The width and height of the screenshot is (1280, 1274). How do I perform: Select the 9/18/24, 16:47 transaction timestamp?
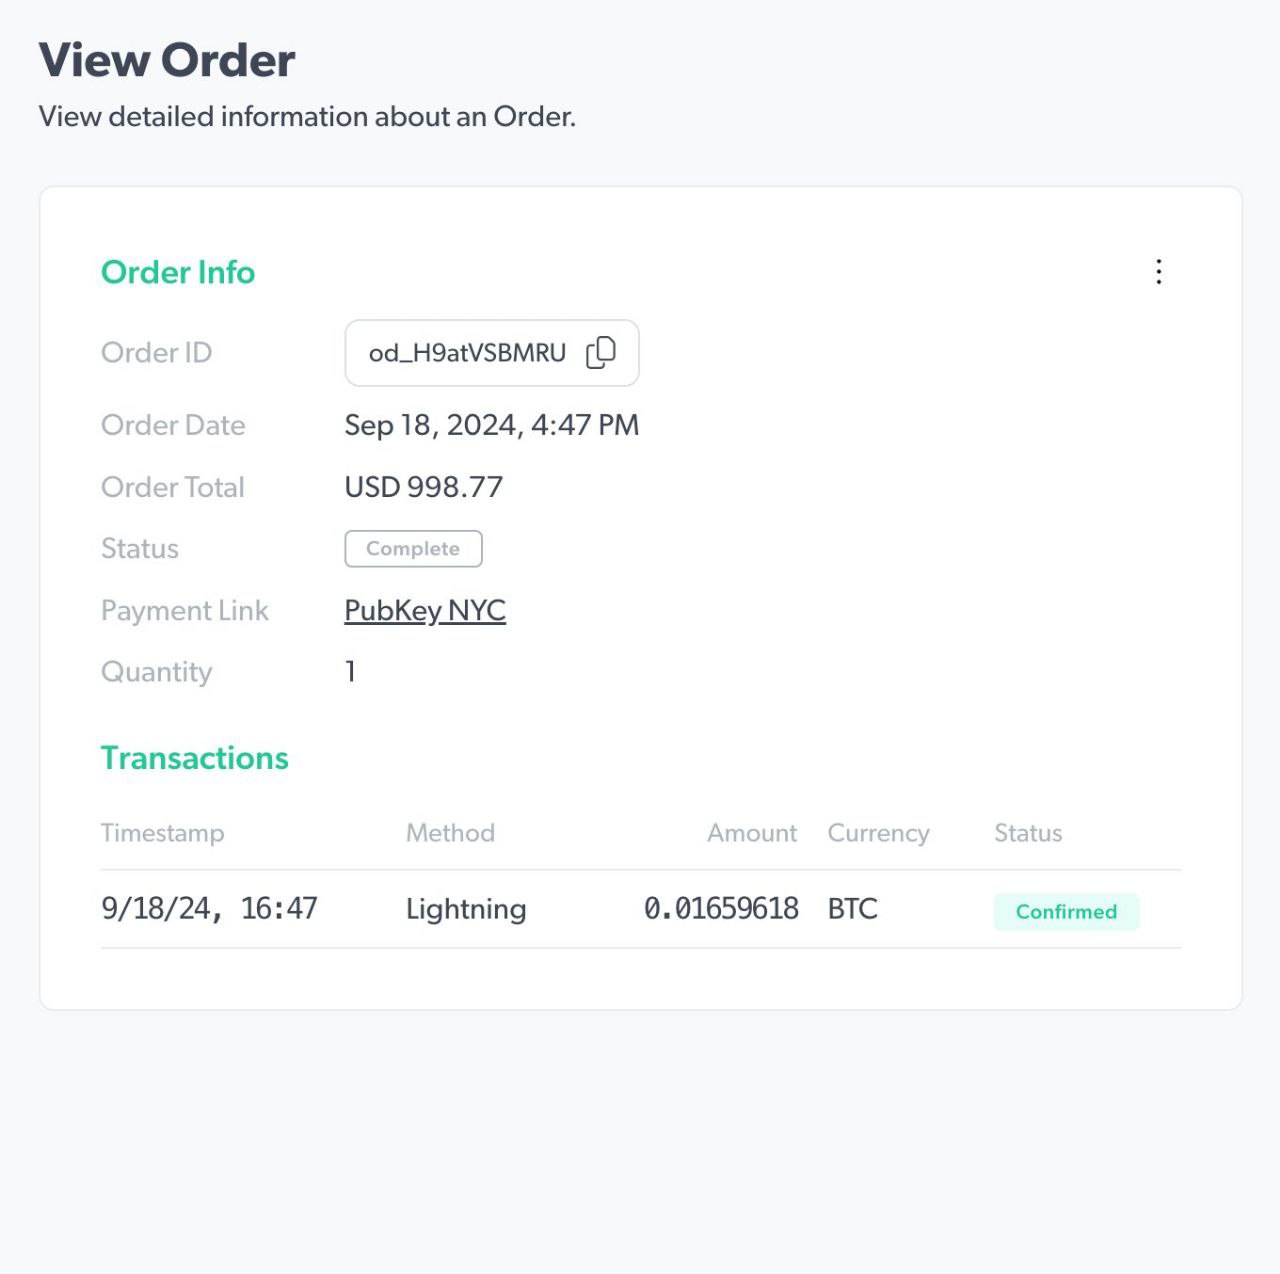point(209,908)
